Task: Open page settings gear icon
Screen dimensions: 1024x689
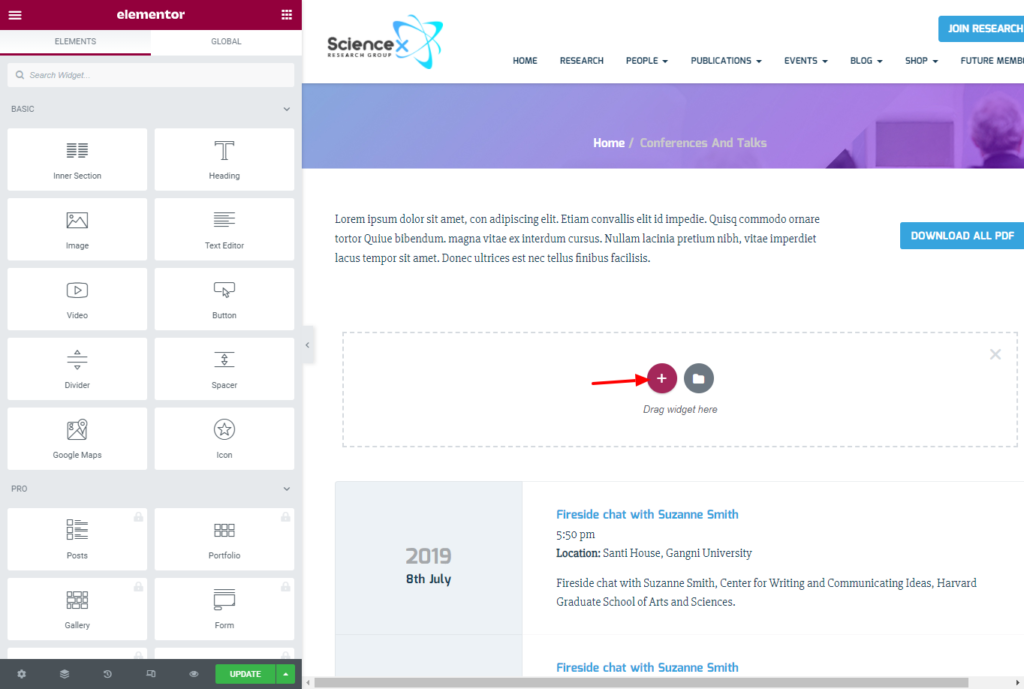Action: pyautogui.click(x=22, y=674)
